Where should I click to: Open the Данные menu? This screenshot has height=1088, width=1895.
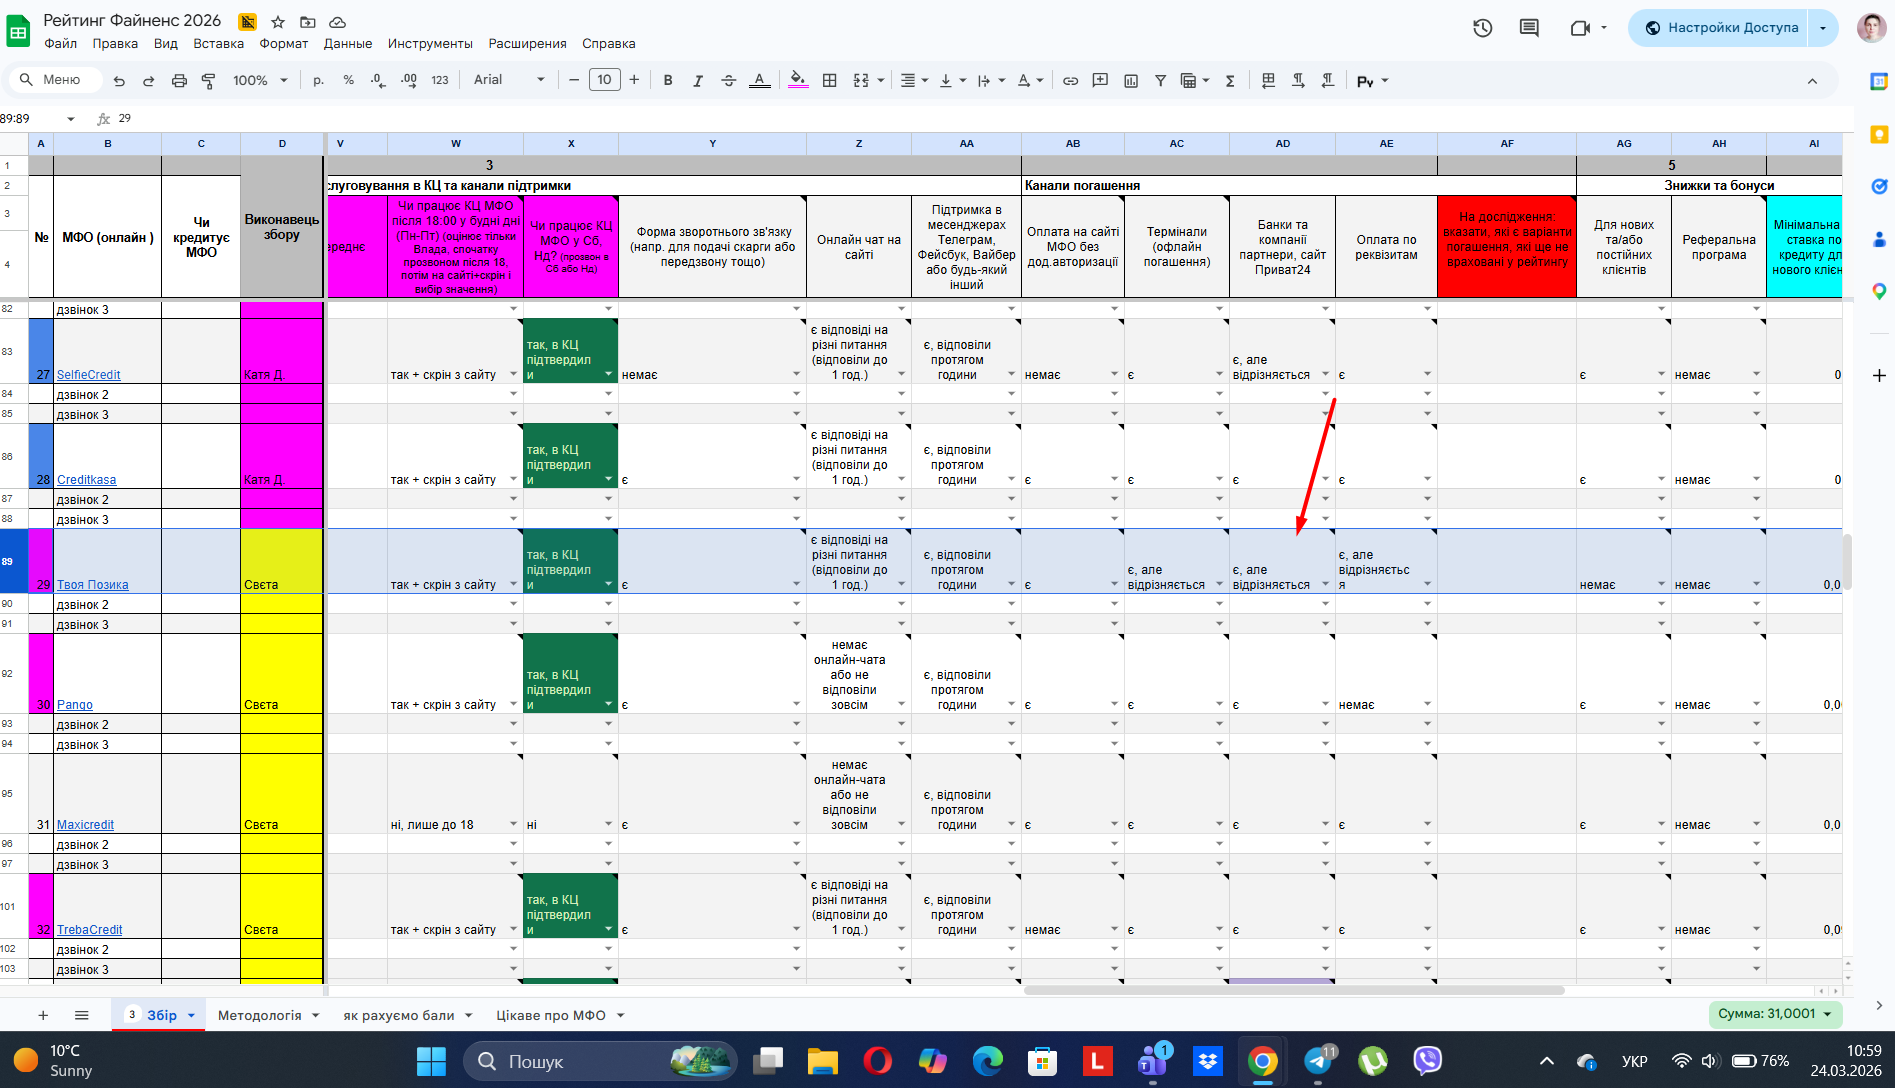347,44
